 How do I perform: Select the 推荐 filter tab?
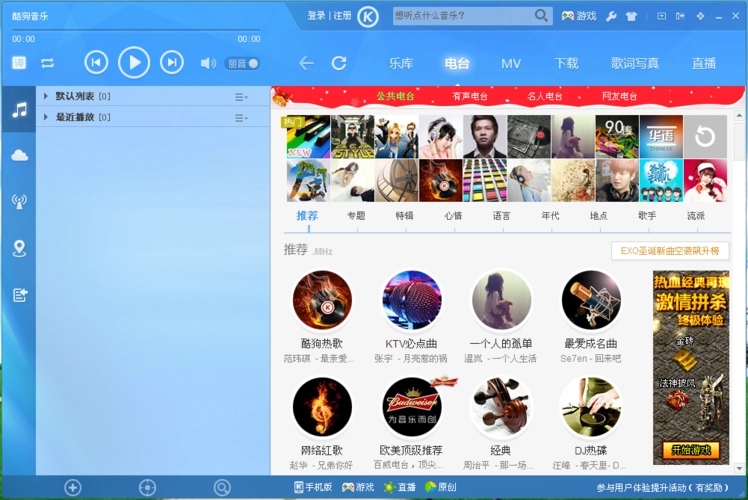click(x=307, y=216)
